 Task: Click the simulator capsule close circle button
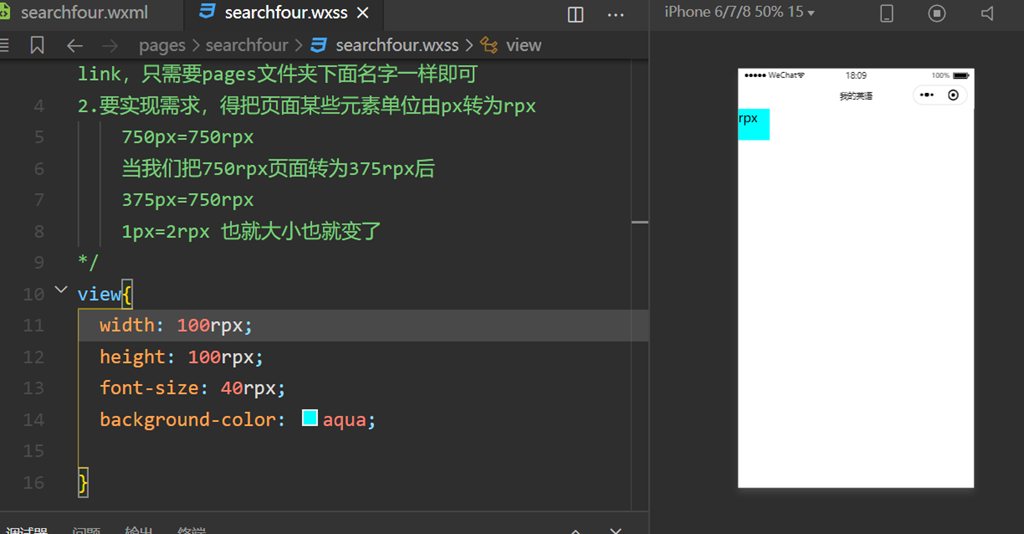coord(953,95)
